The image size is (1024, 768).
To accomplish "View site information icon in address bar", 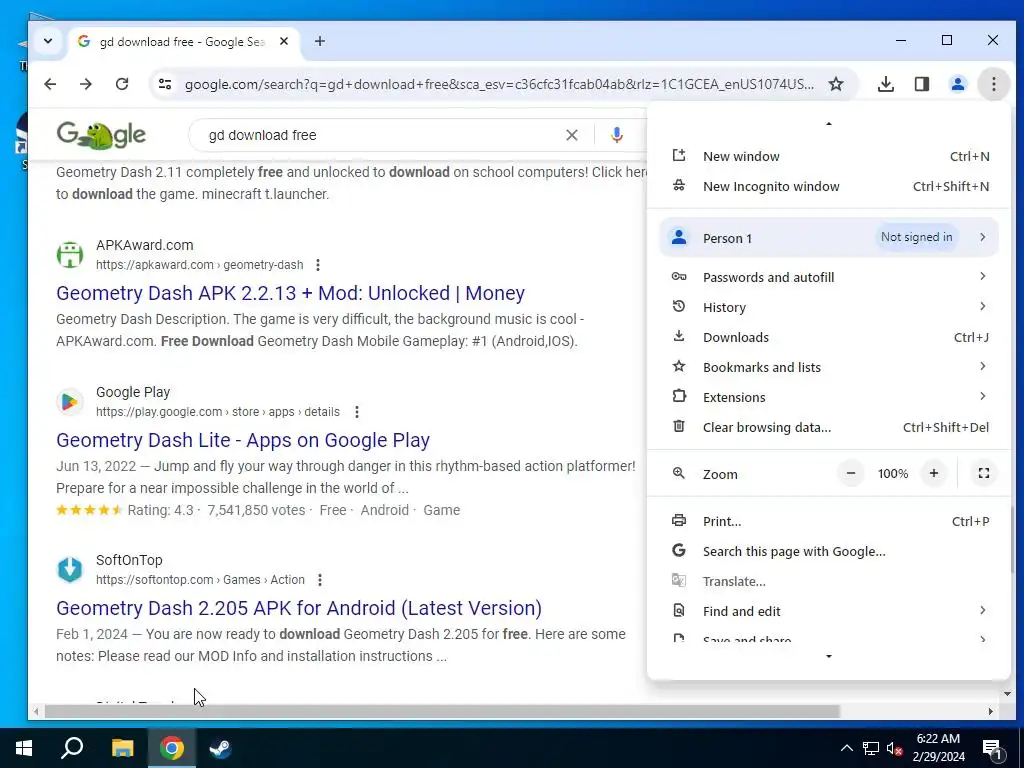I will pos(165,84).
